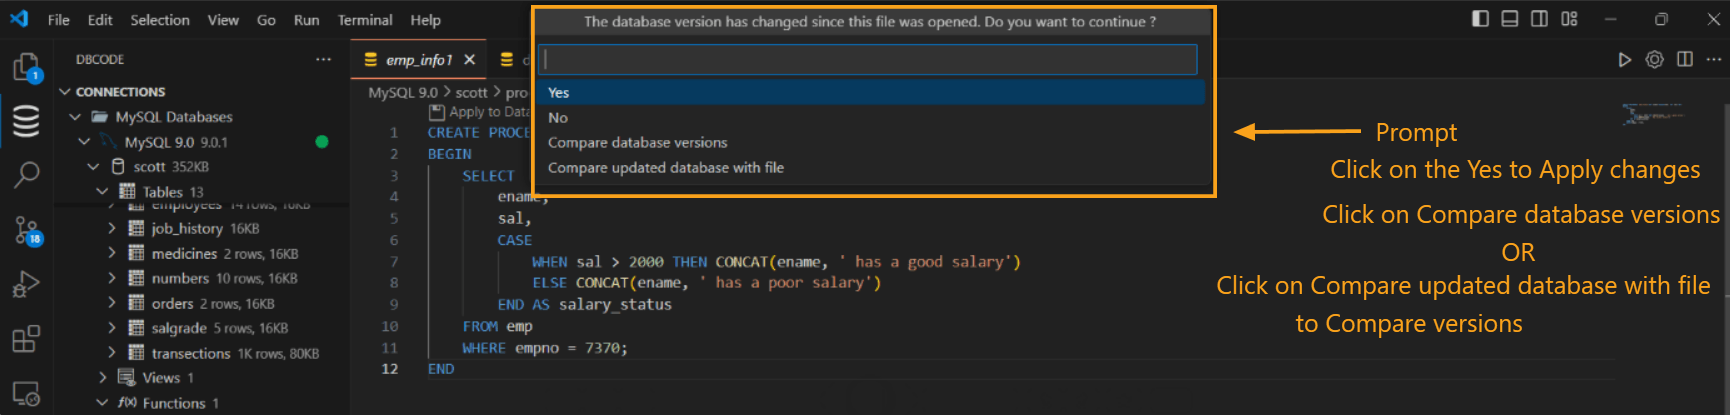
Task: Open the Extensions view
Action: (x=25, y=339)
